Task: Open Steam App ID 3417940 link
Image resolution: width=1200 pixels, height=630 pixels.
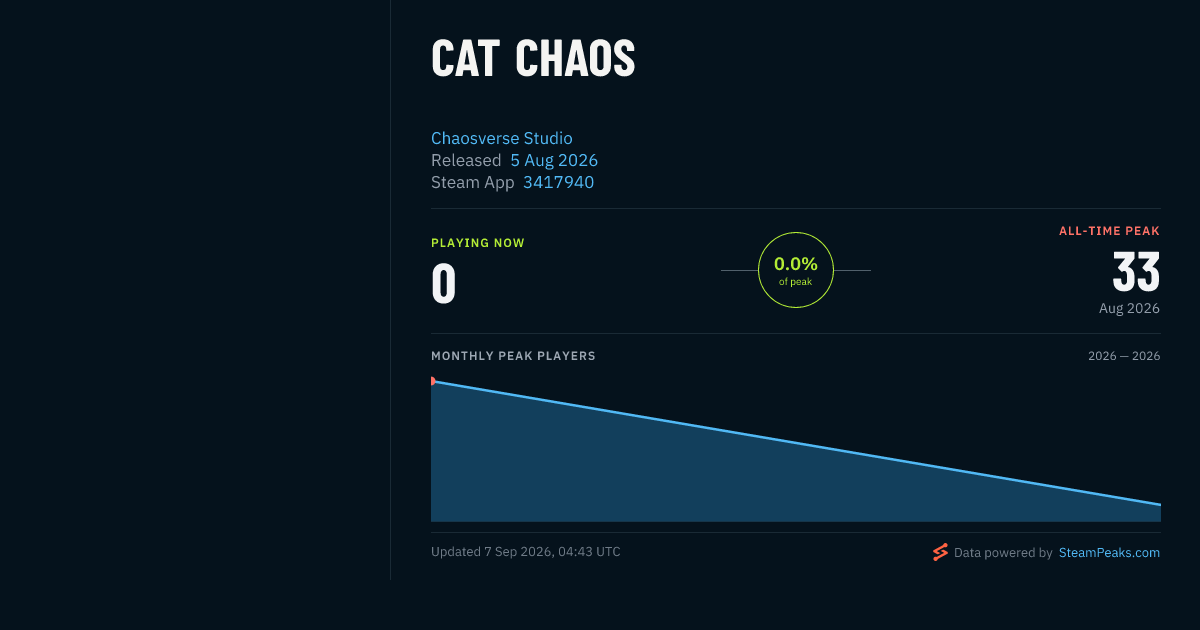Action: click(558, 182)
